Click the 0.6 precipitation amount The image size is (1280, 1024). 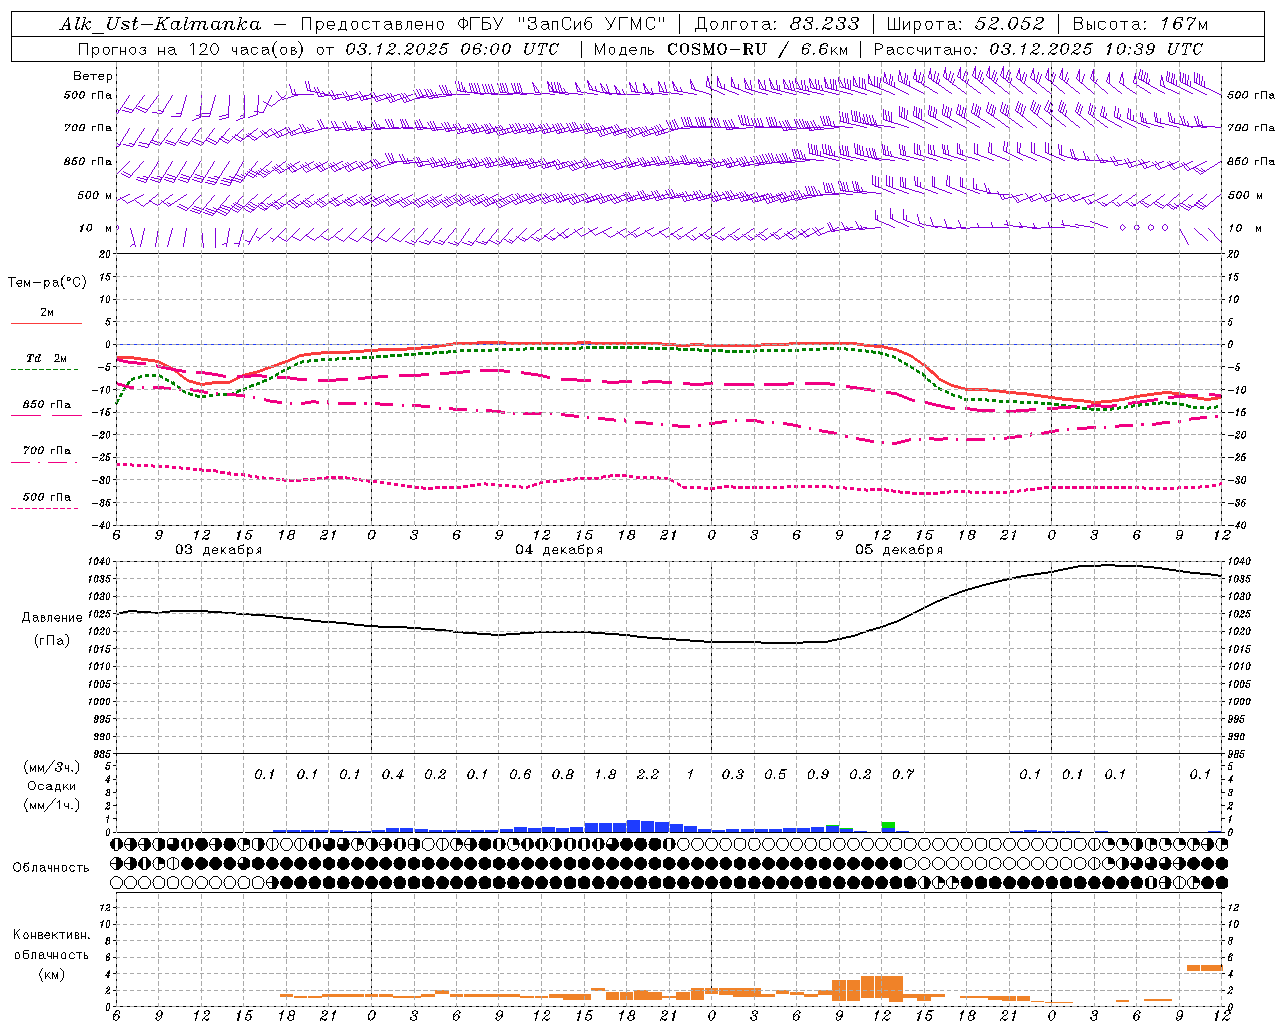(520, 774)
